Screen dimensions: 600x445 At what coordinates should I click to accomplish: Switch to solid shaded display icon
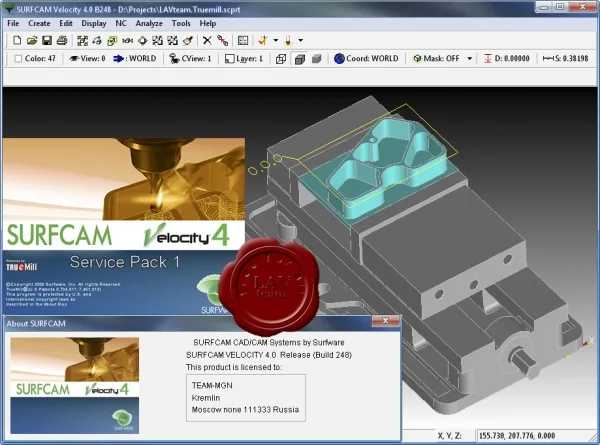[x=316, y=59]
